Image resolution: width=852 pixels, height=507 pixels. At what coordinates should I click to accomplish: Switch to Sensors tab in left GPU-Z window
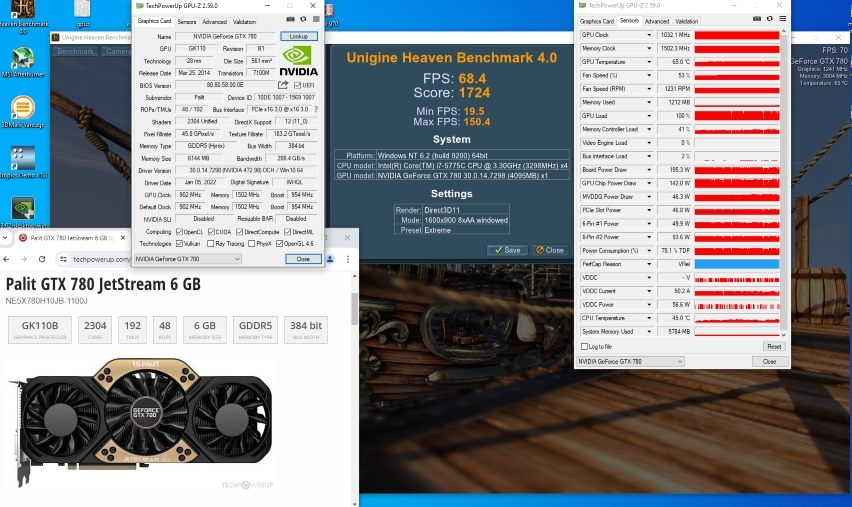tap(186, 22)
